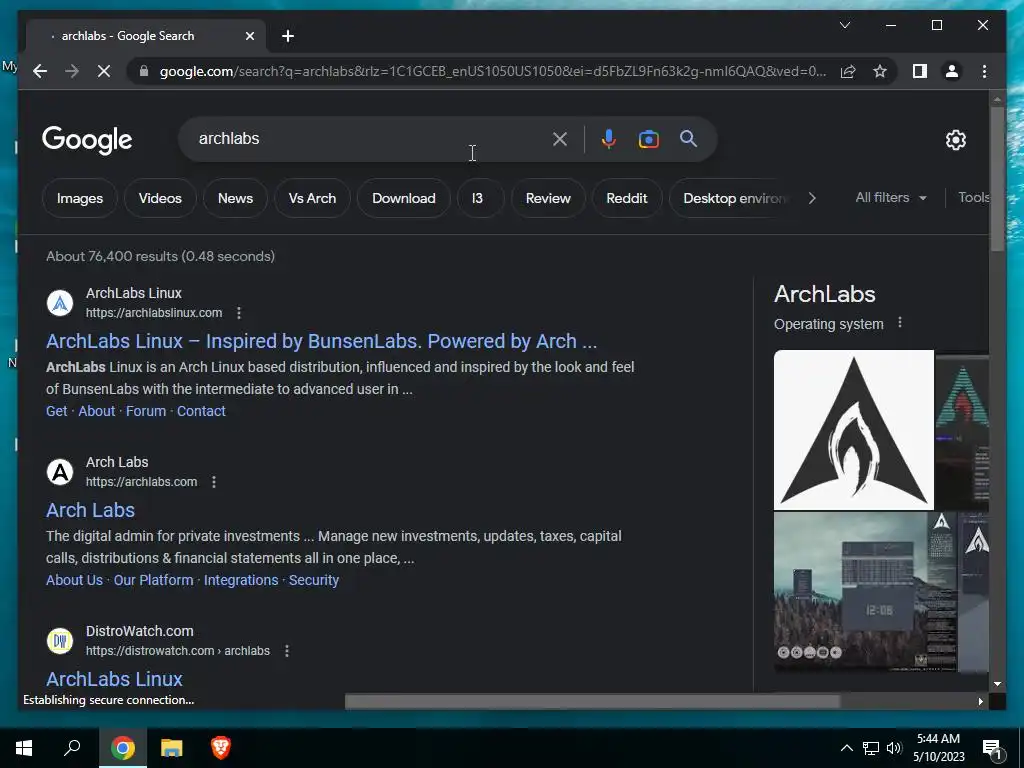Share this page from address bar
The image size is (1024, 768).
(848, 71)
